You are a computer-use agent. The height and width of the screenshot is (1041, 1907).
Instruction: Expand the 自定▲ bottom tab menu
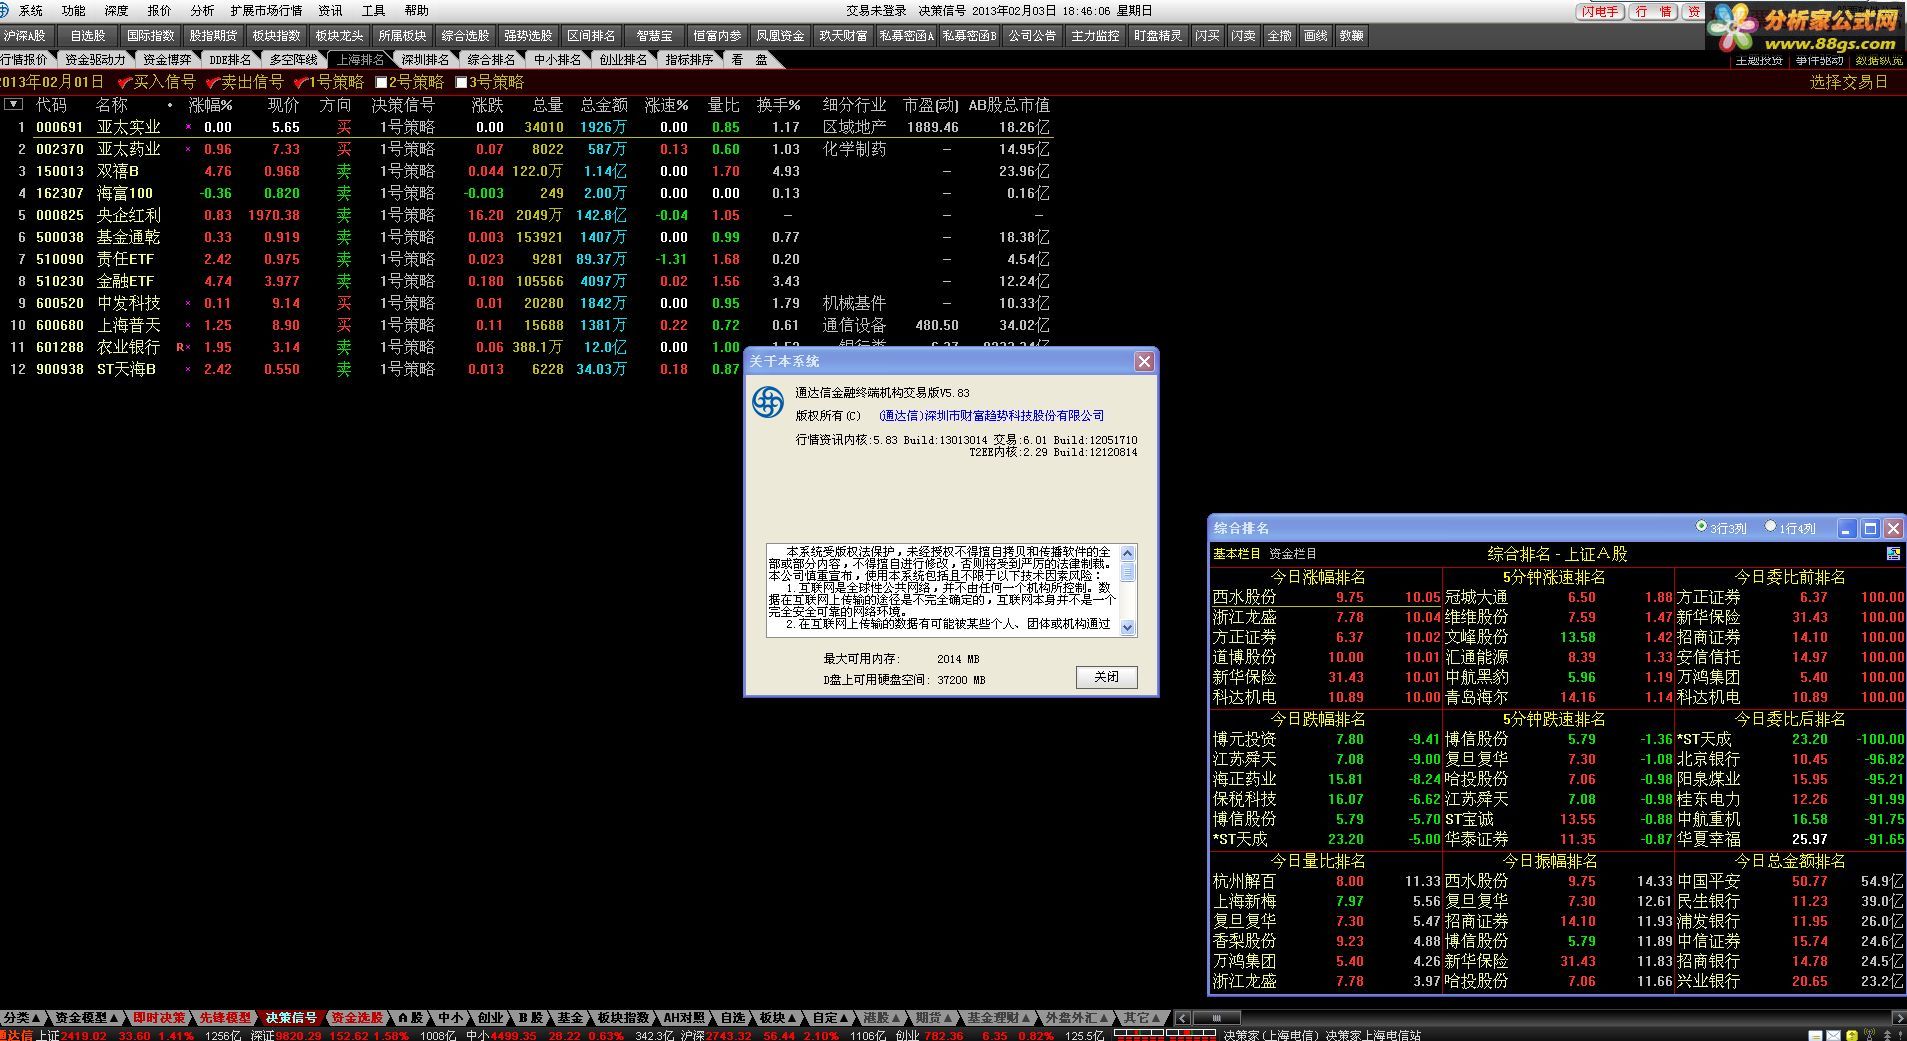[830, 1018]
